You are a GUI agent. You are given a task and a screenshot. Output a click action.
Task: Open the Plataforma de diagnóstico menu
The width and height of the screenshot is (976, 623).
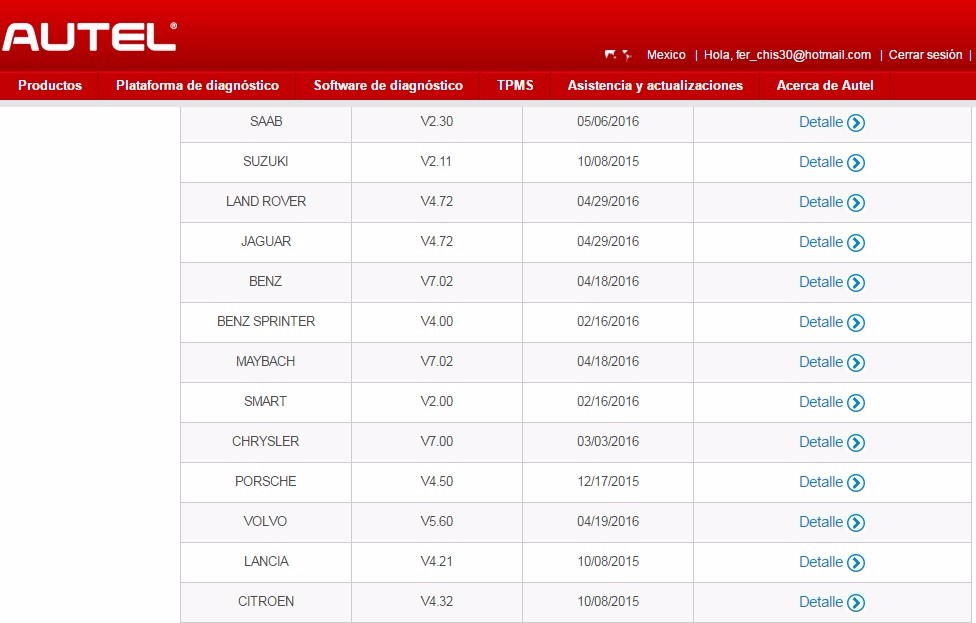coord(197,86)
